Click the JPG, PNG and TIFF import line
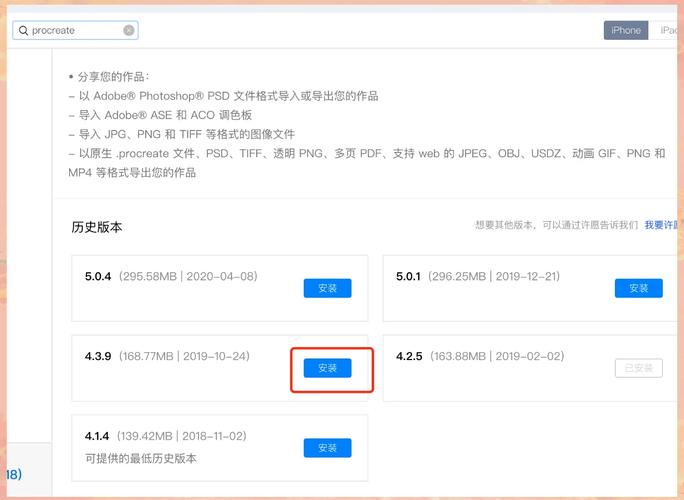 [181, 134]
